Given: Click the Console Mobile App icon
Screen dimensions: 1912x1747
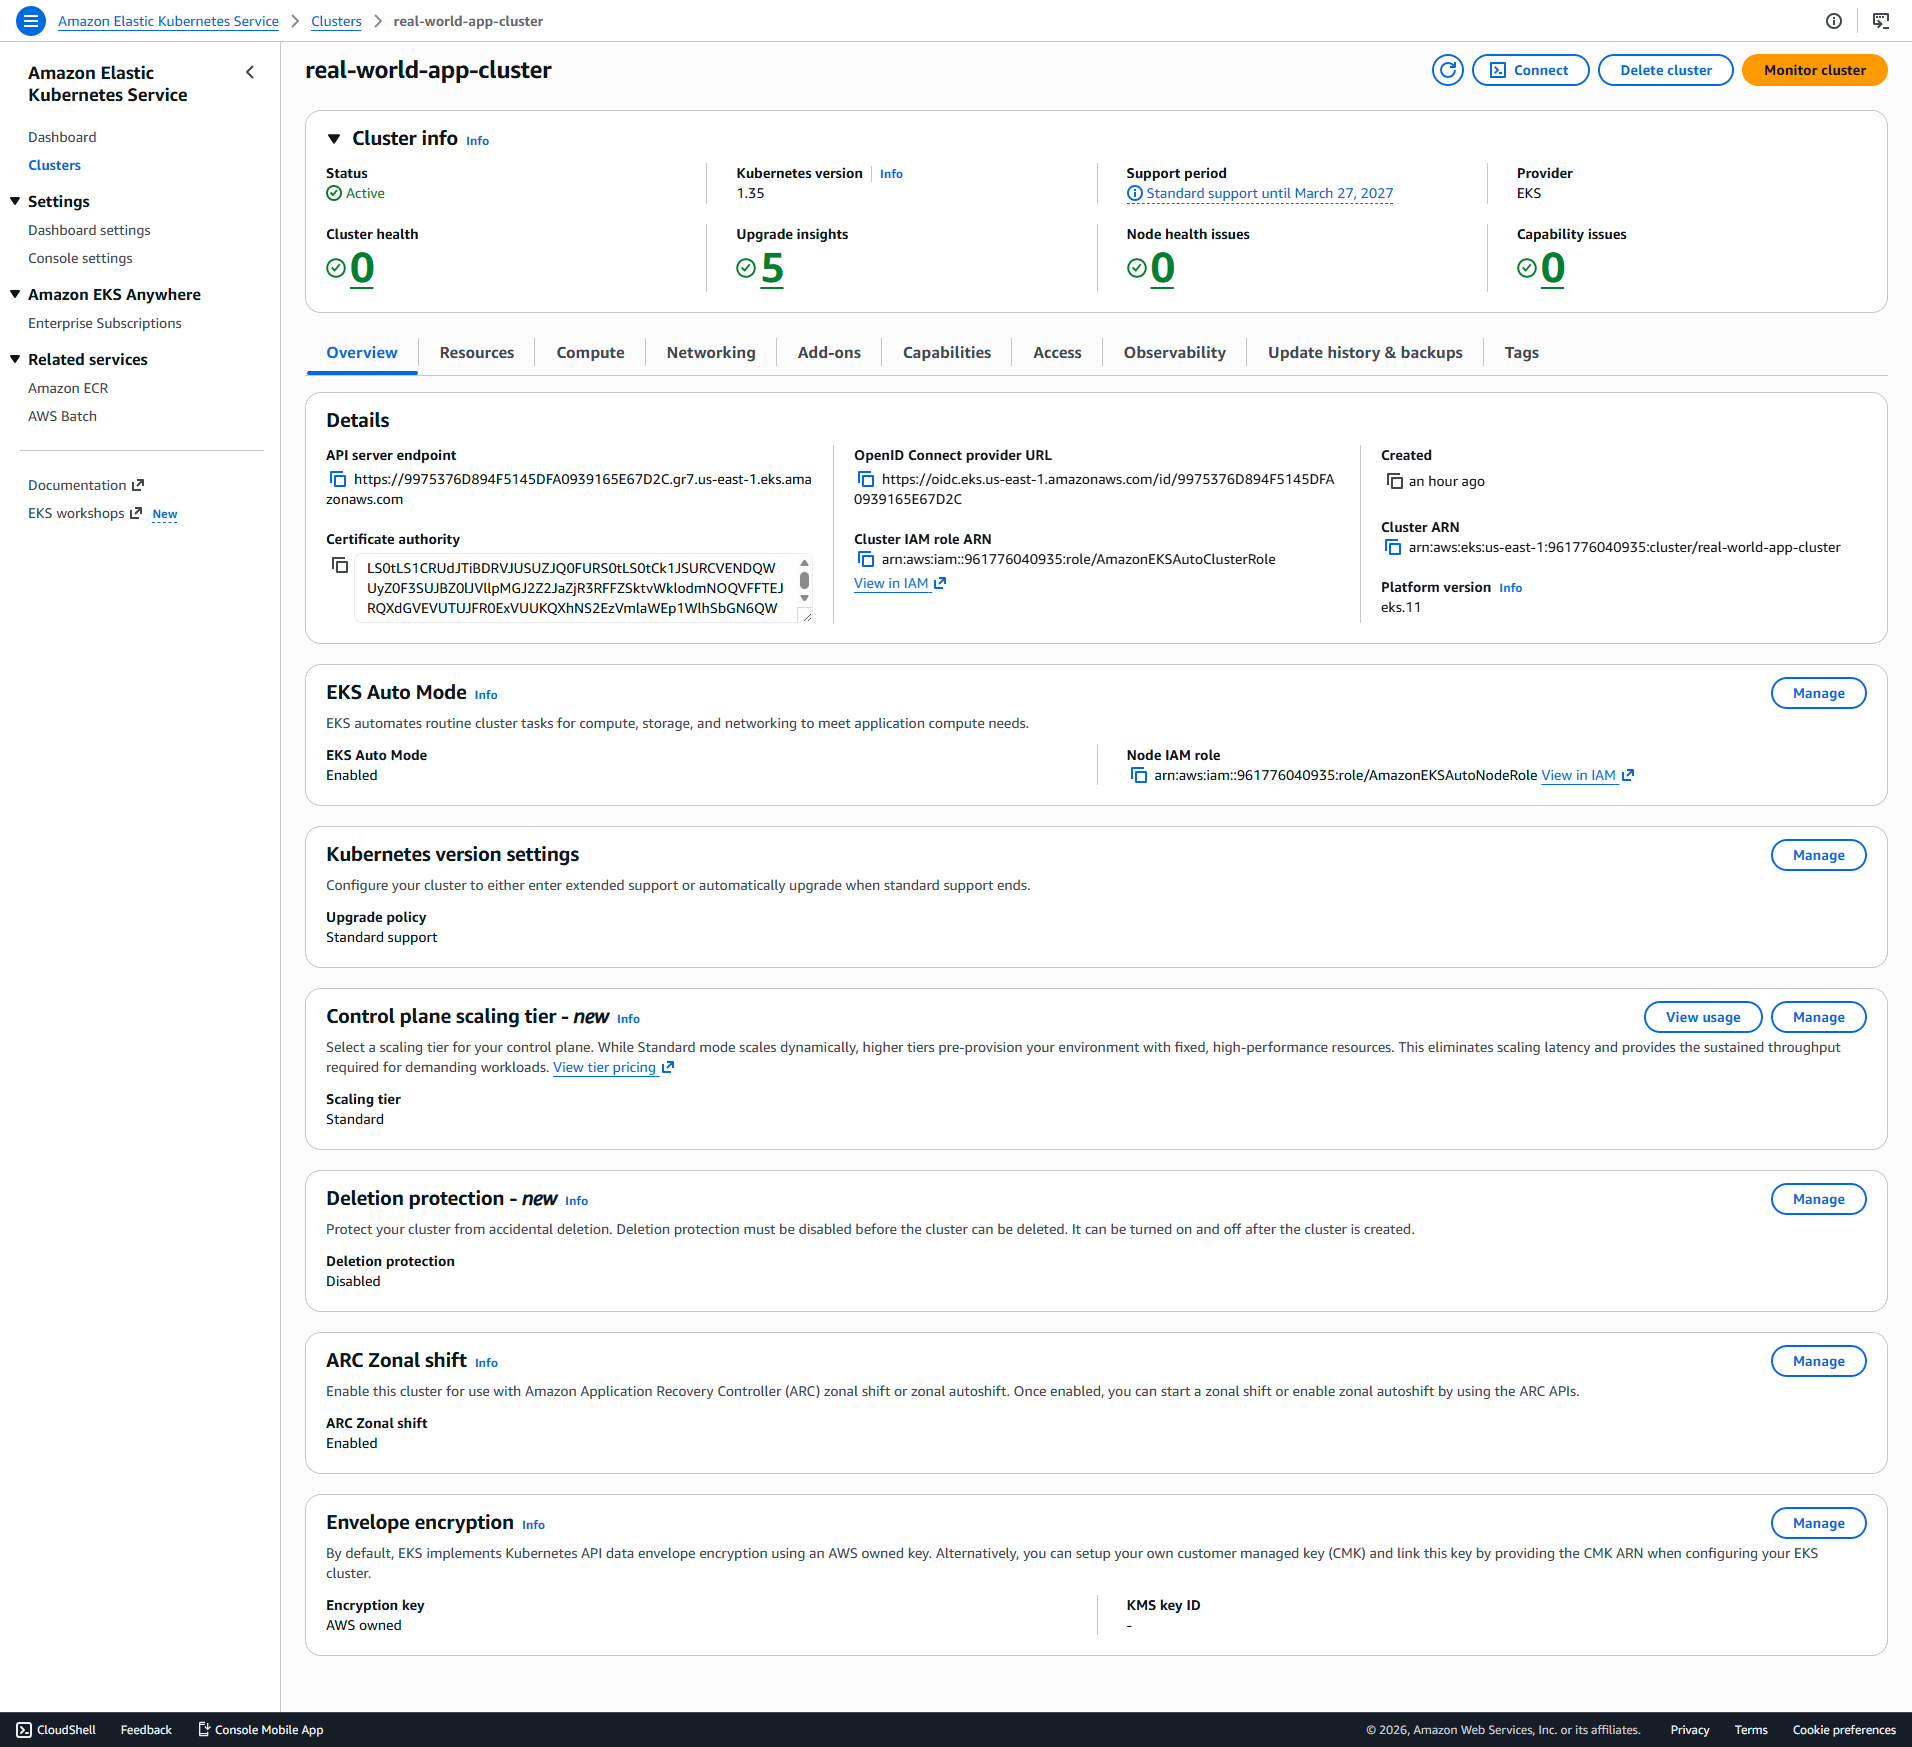Looking at the screenshot, I should click(x=204, y=1729).
